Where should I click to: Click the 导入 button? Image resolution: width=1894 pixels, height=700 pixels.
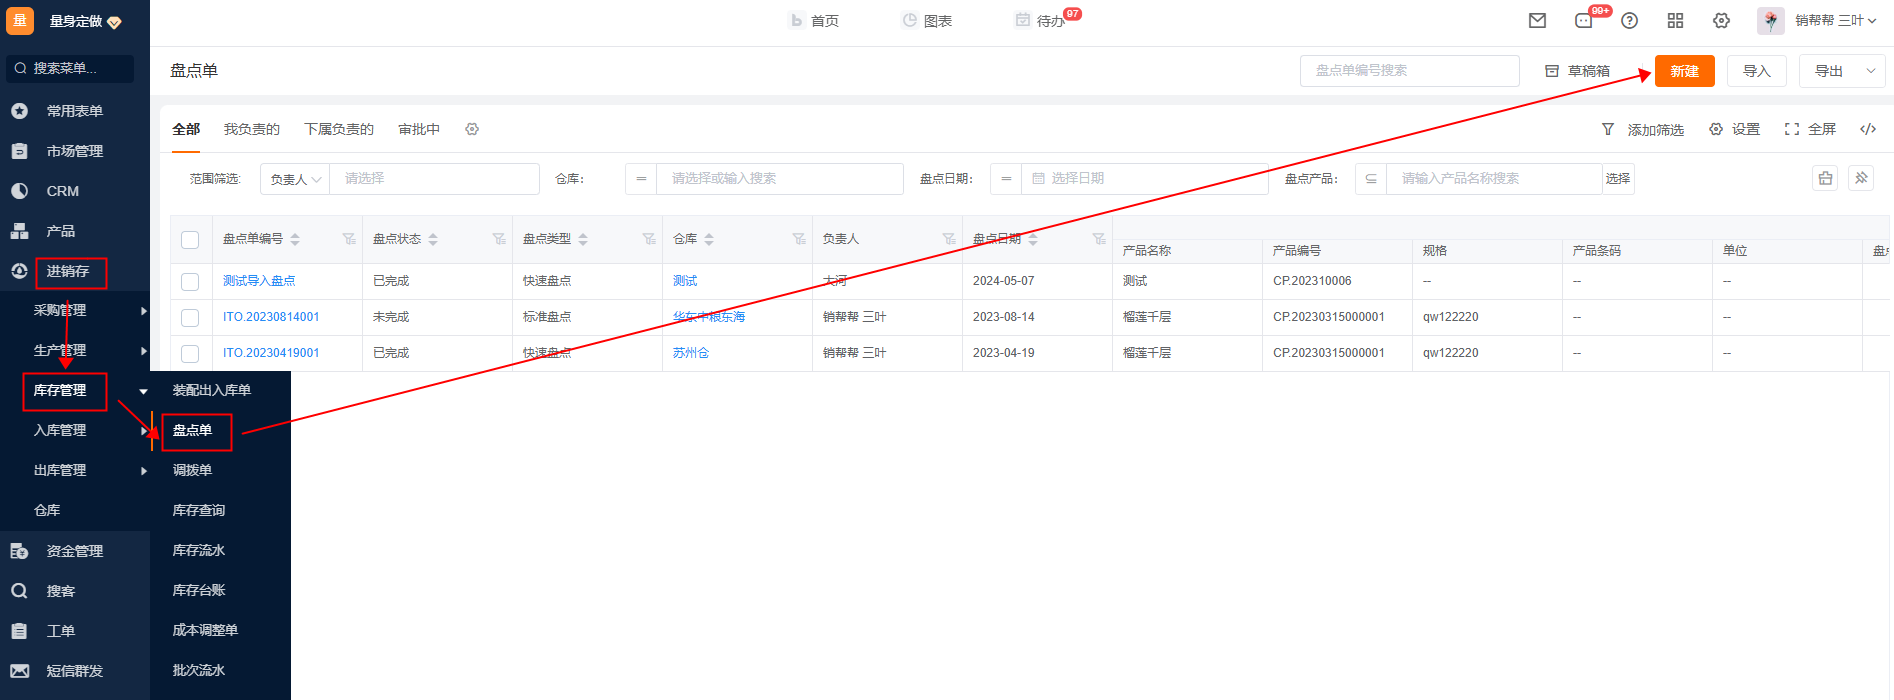coord(1757,71)
